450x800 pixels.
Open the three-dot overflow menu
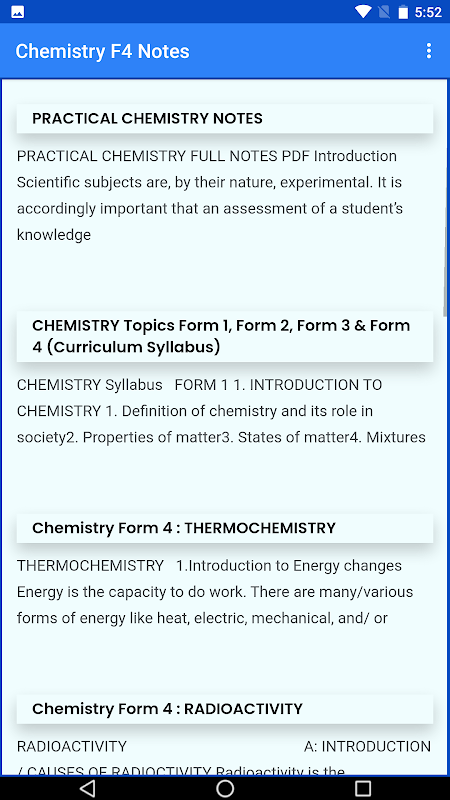tap(429, 51)
